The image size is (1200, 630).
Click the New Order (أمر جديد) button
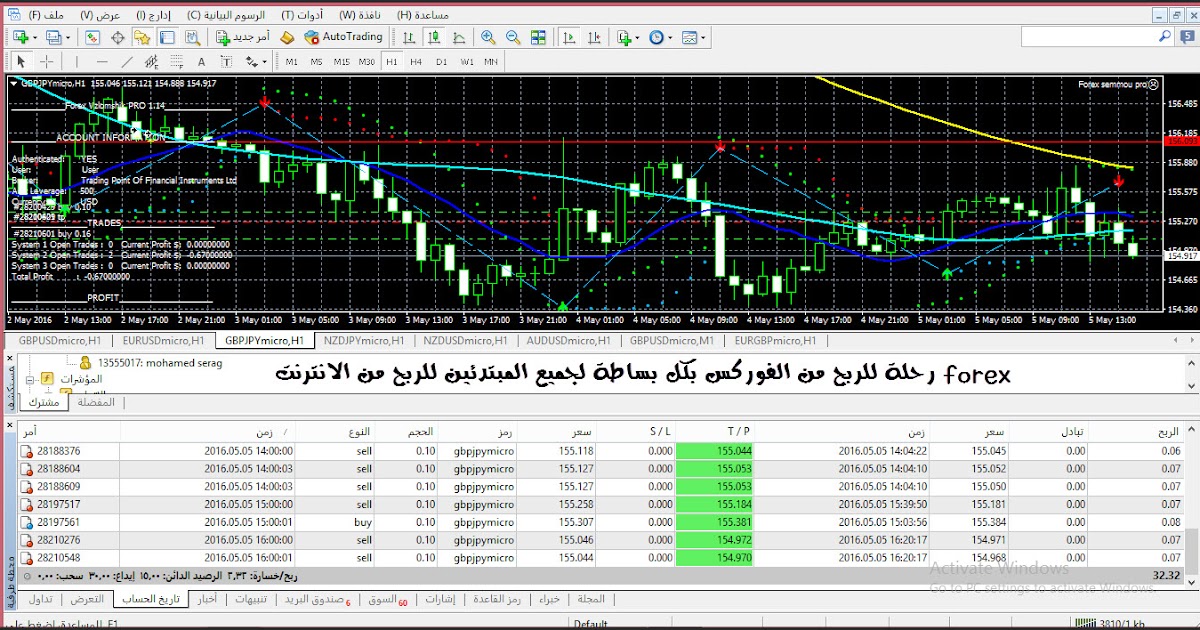[x=242, y=37]
